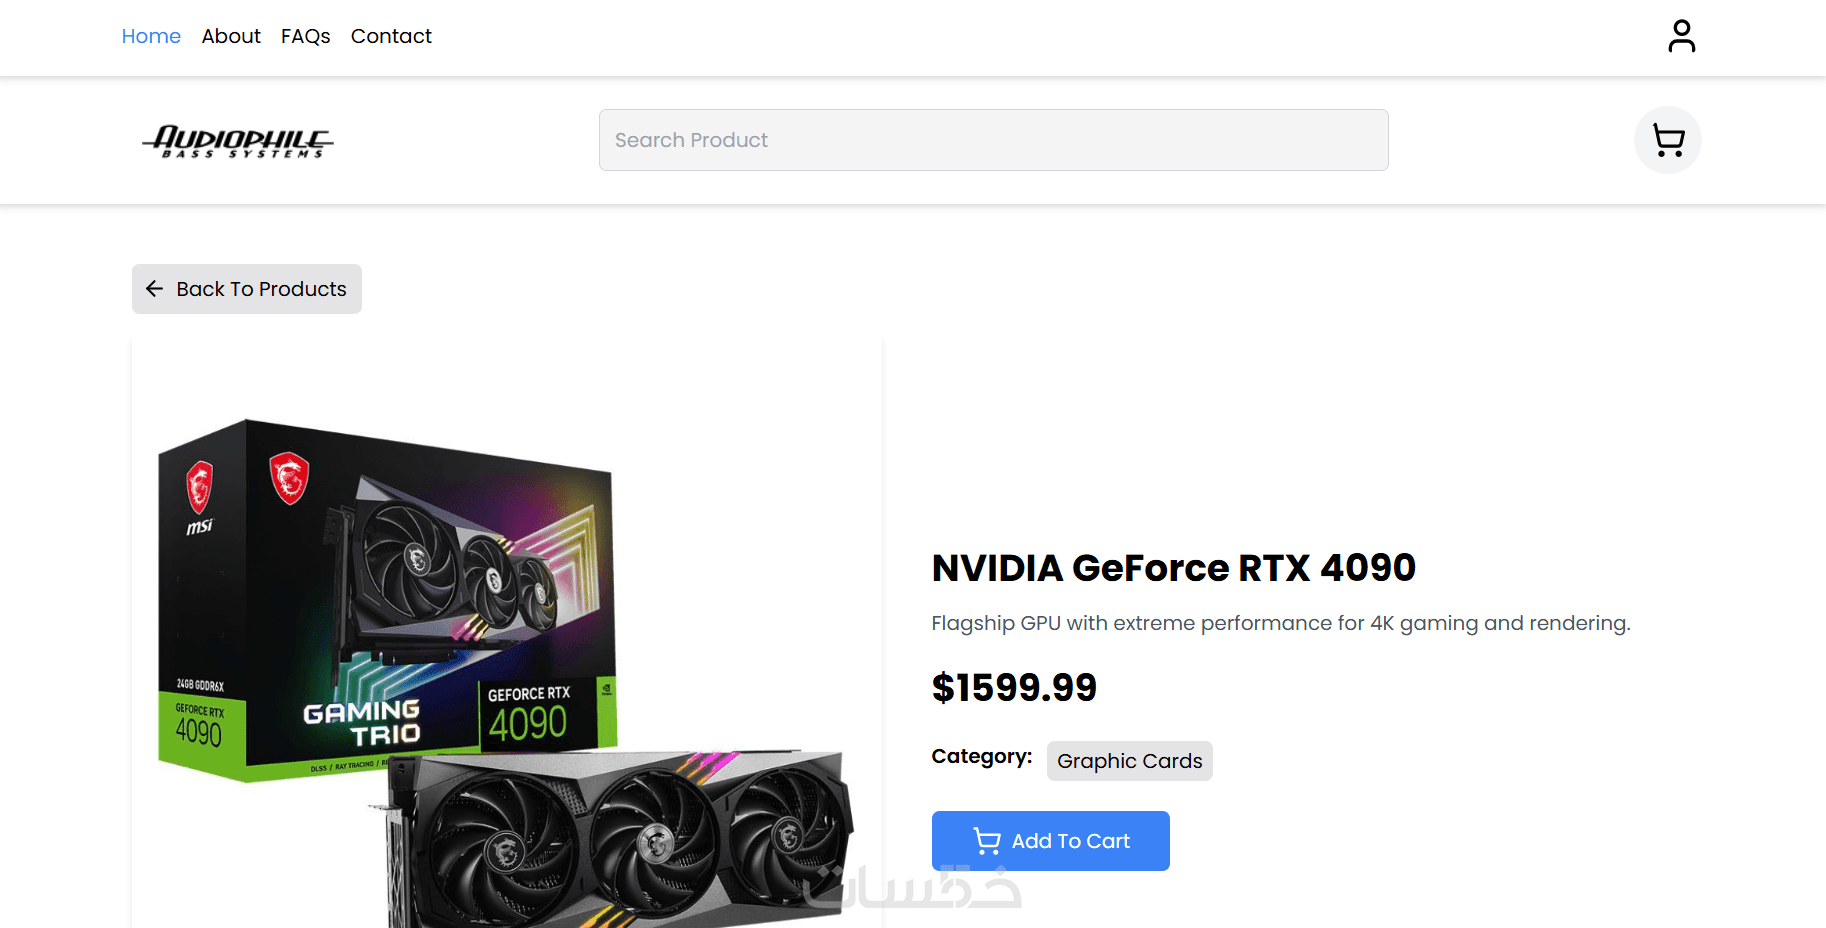
Task: Open the user account profile icon
Action: [1681, 36]
